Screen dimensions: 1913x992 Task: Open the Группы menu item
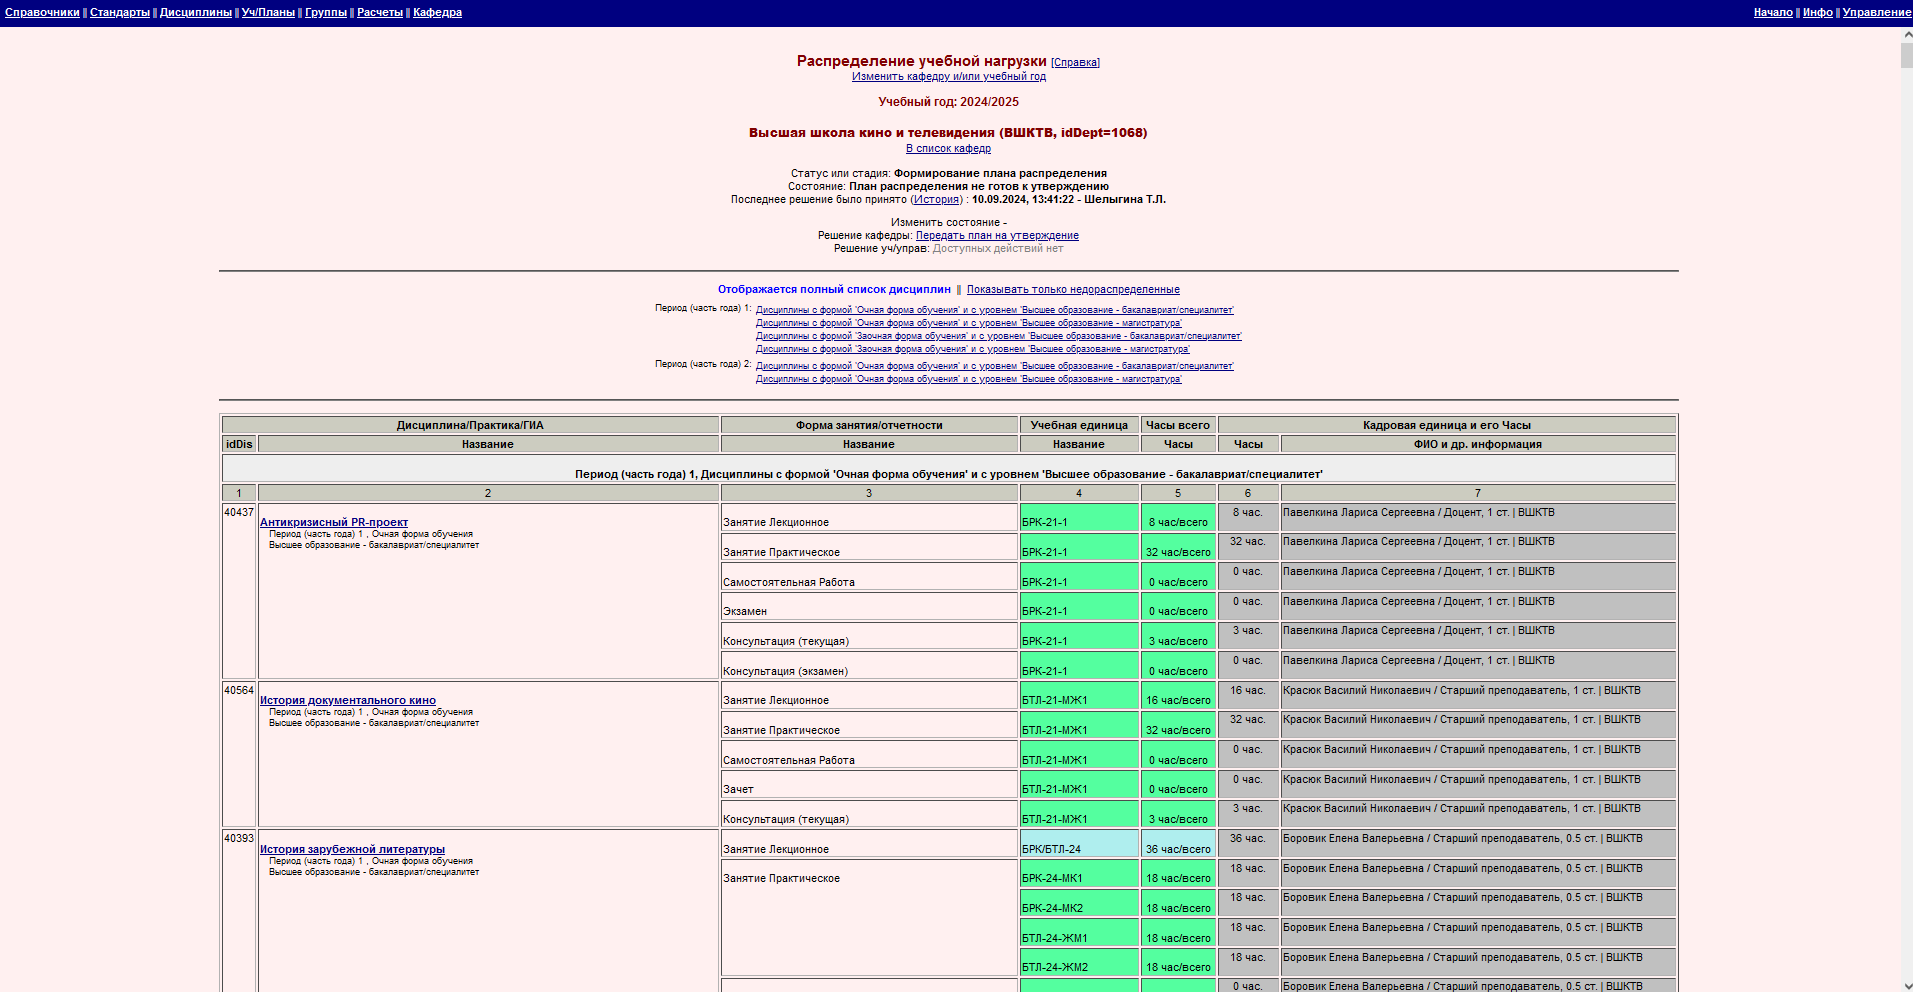pos(326,12)
